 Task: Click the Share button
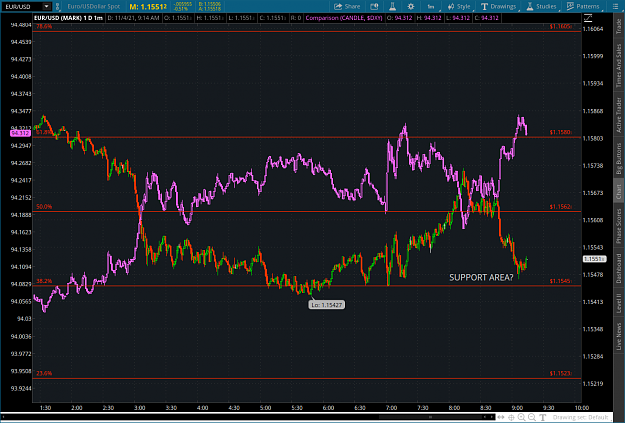[347, 6]
